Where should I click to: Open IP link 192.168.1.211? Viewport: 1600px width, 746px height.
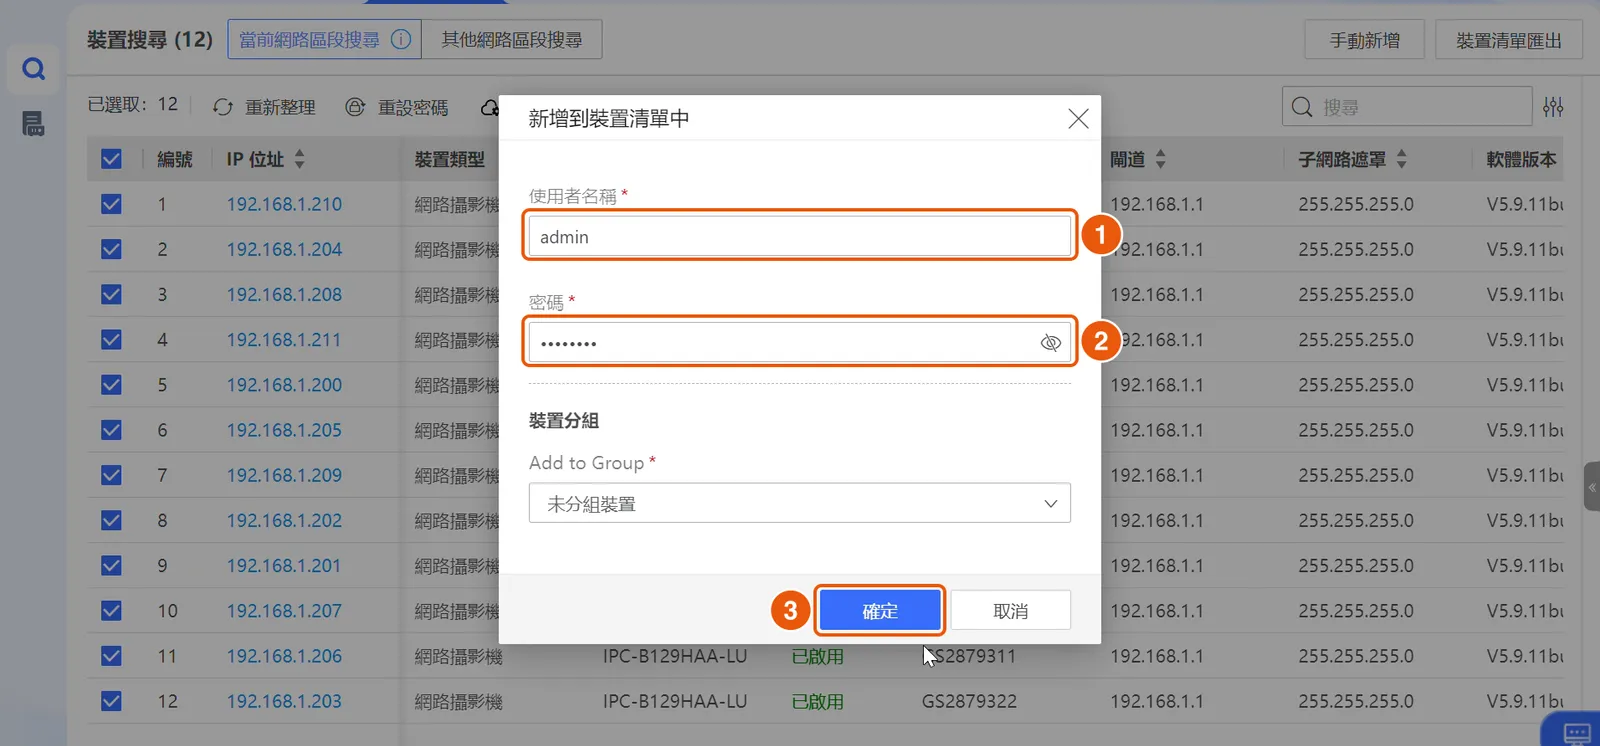tap(283, 340)
